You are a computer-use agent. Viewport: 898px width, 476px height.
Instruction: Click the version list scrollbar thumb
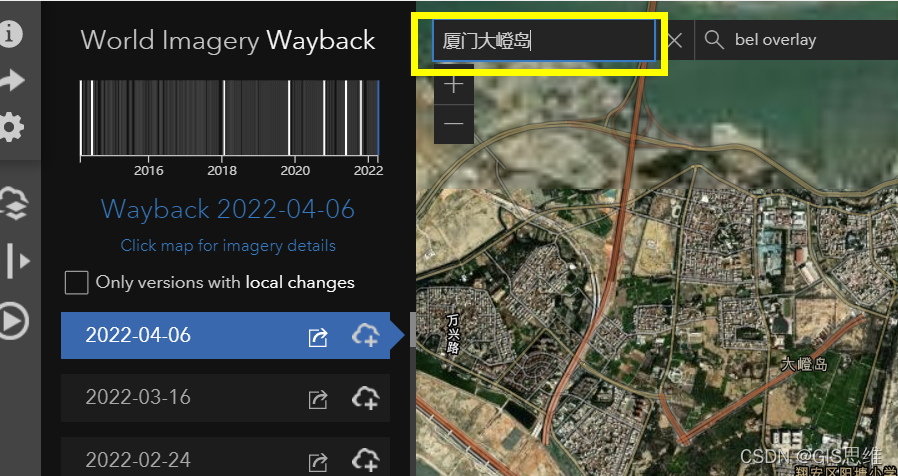413,330
